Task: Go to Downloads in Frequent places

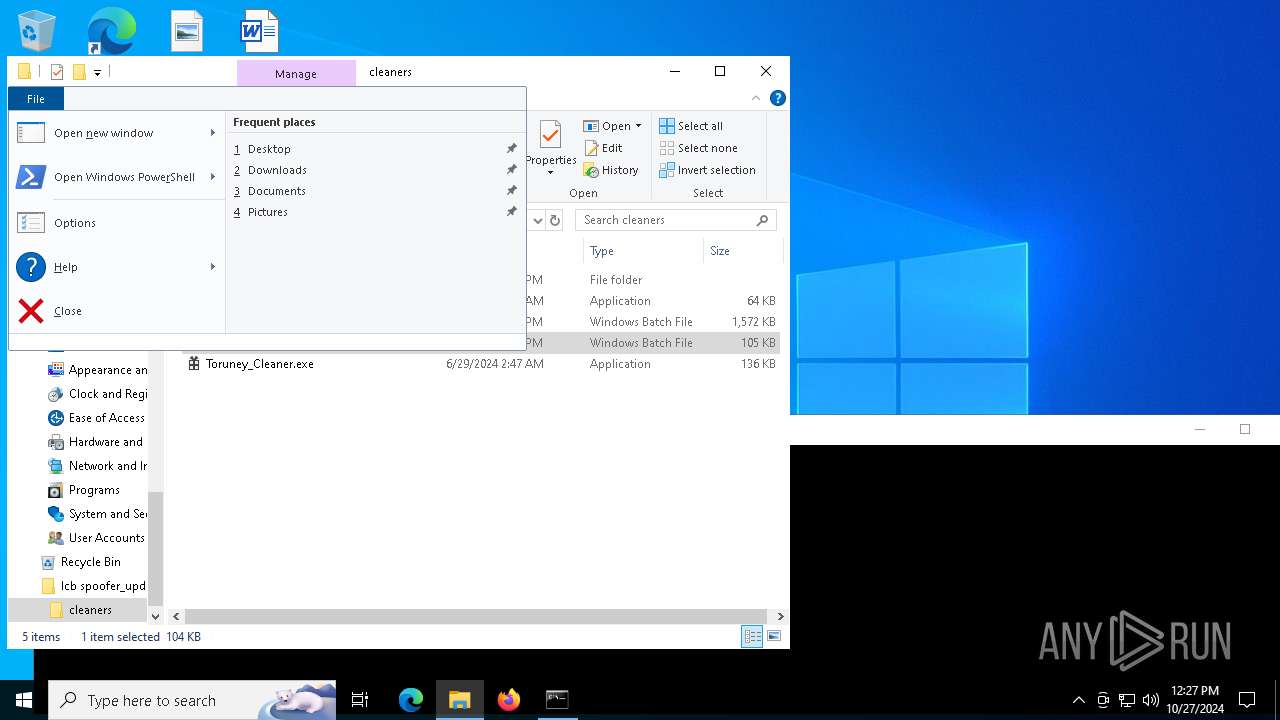Action: point(277,170)
